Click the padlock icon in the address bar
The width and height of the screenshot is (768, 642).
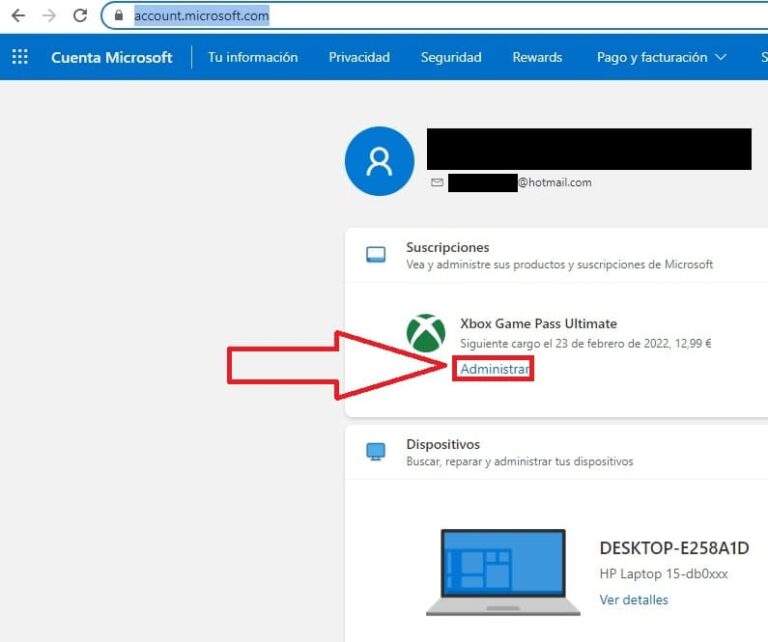pos(119,16)
